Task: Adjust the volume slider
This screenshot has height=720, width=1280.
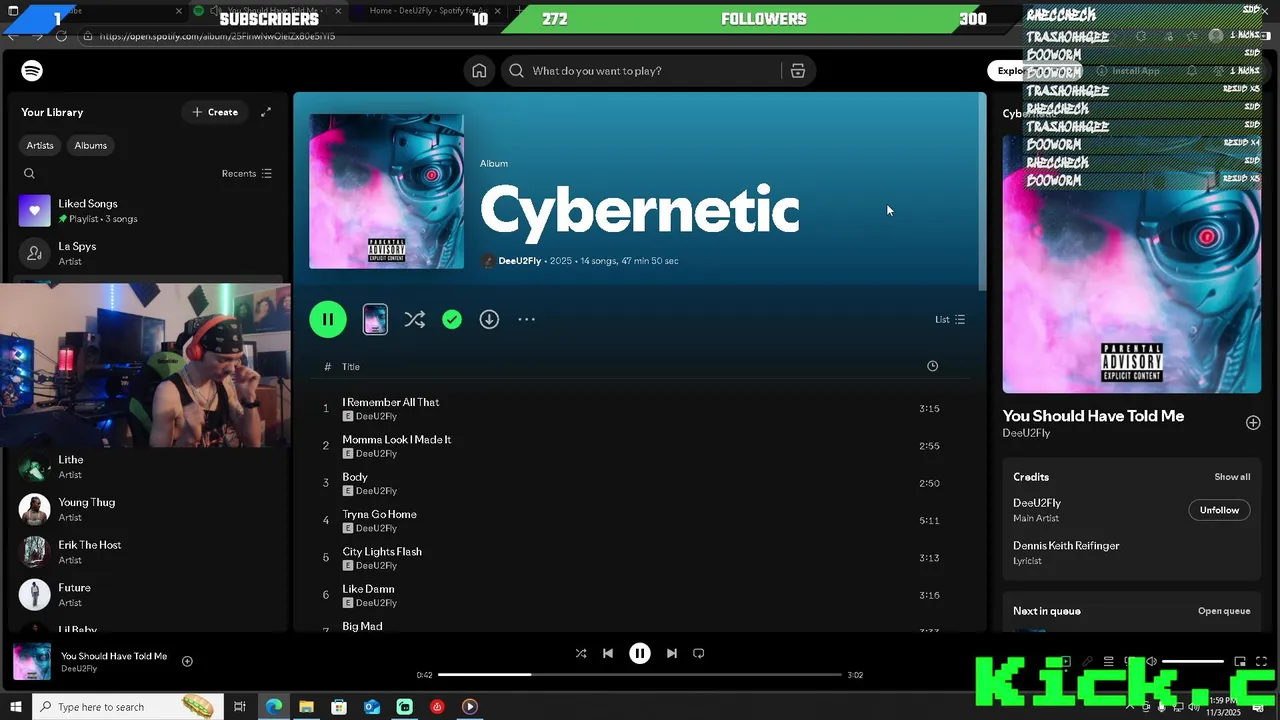Action: (x=1193, y=661)
